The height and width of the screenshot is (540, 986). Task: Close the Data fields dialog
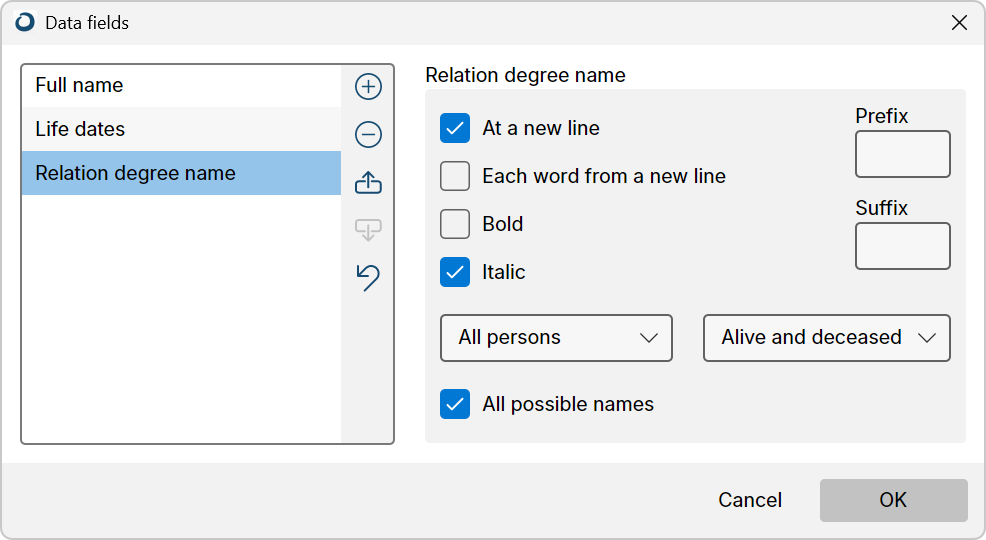click(960, 23)
